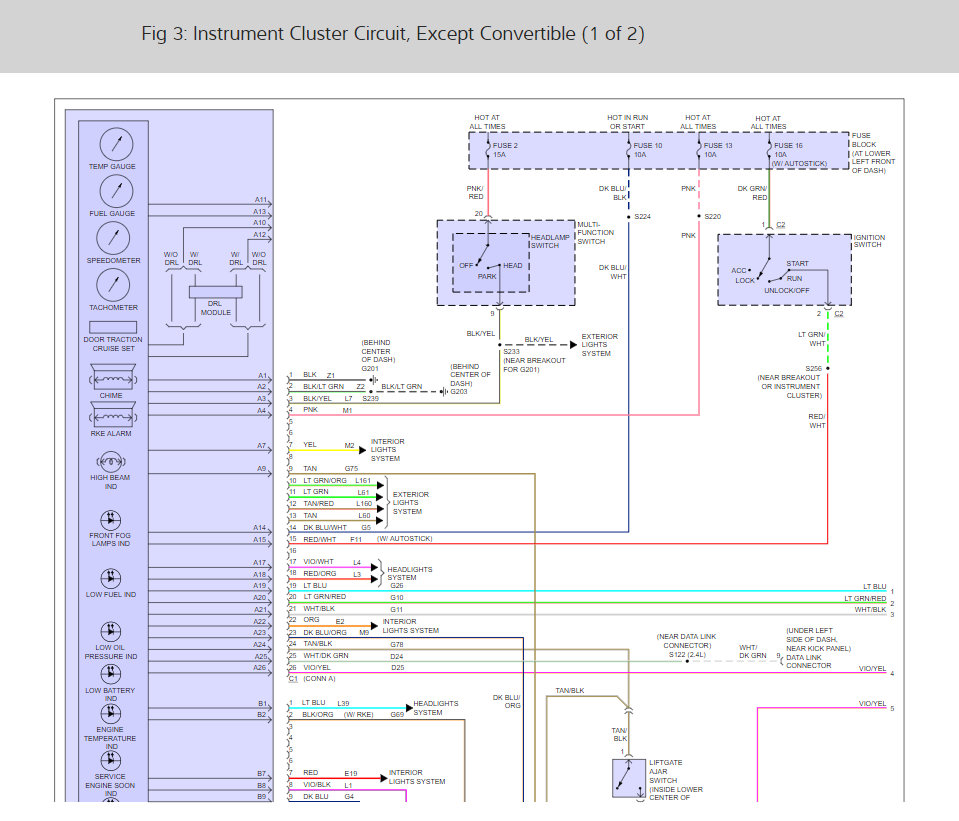The image size is (959, 821).
Task: Click the Service Engine Soon indicator lamp
Action: [x=111, y=760]
